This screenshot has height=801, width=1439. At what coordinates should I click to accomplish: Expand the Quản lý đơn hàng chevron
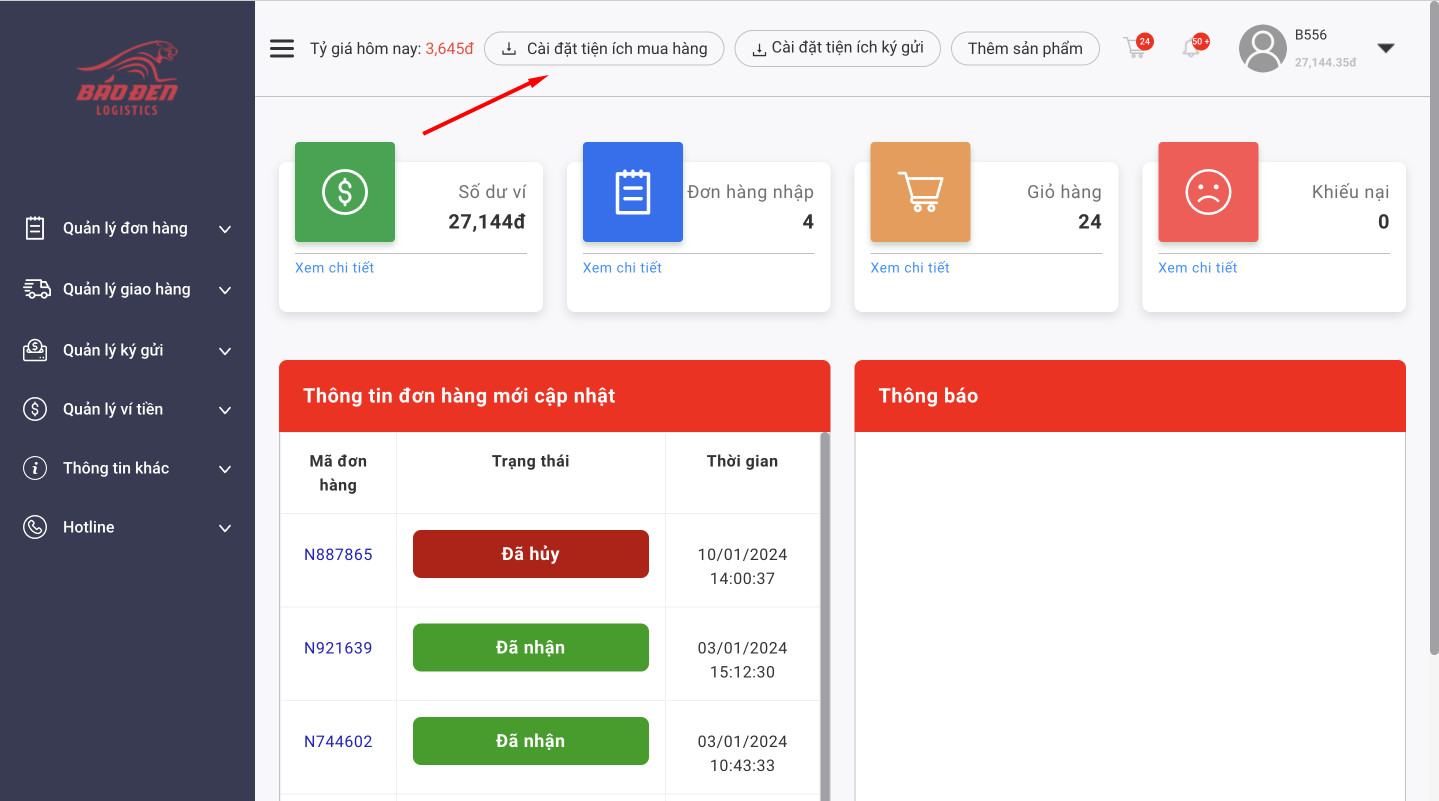coord(225,230)
